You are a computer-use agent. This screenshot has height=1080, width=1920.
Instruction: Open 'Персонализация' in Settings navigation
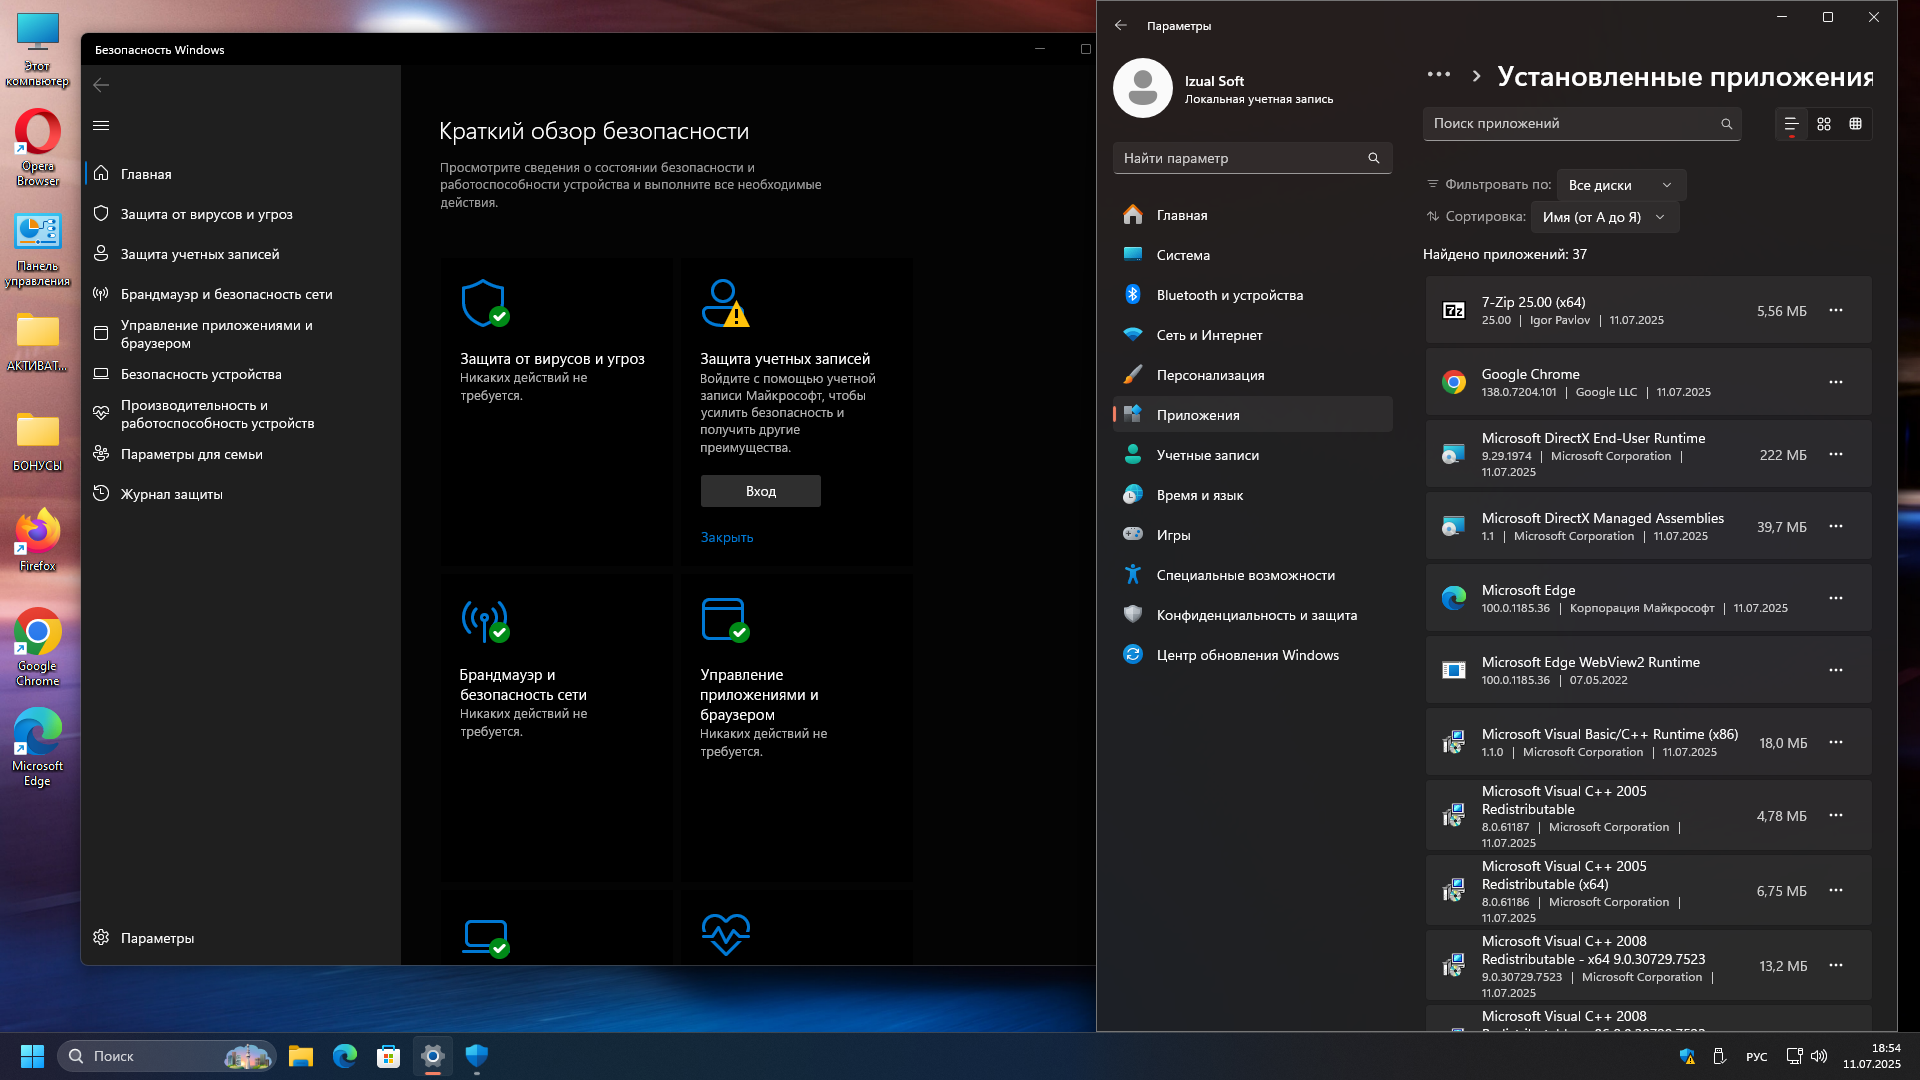(x=1252, y=375)
